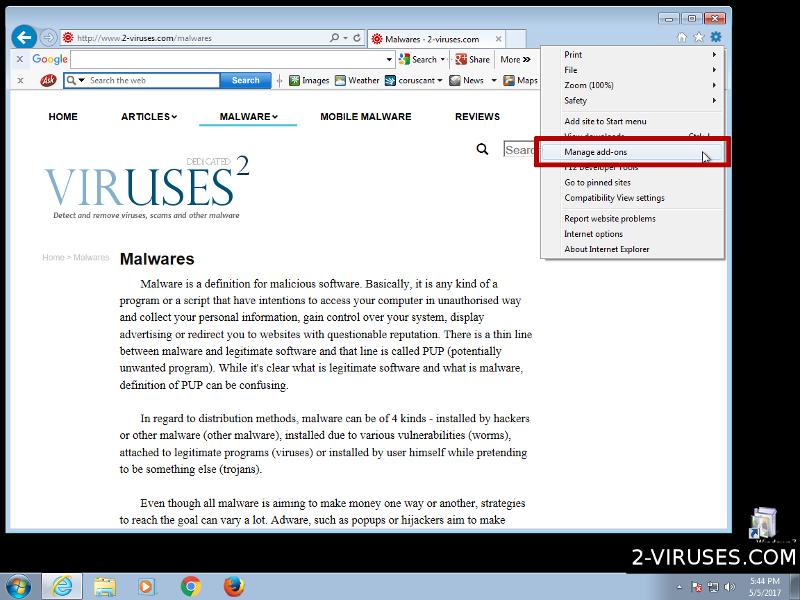Close the Malwares - 2-viruses.com tab
The height and width of the screenshot is (600, 800).
click(498, 39)
